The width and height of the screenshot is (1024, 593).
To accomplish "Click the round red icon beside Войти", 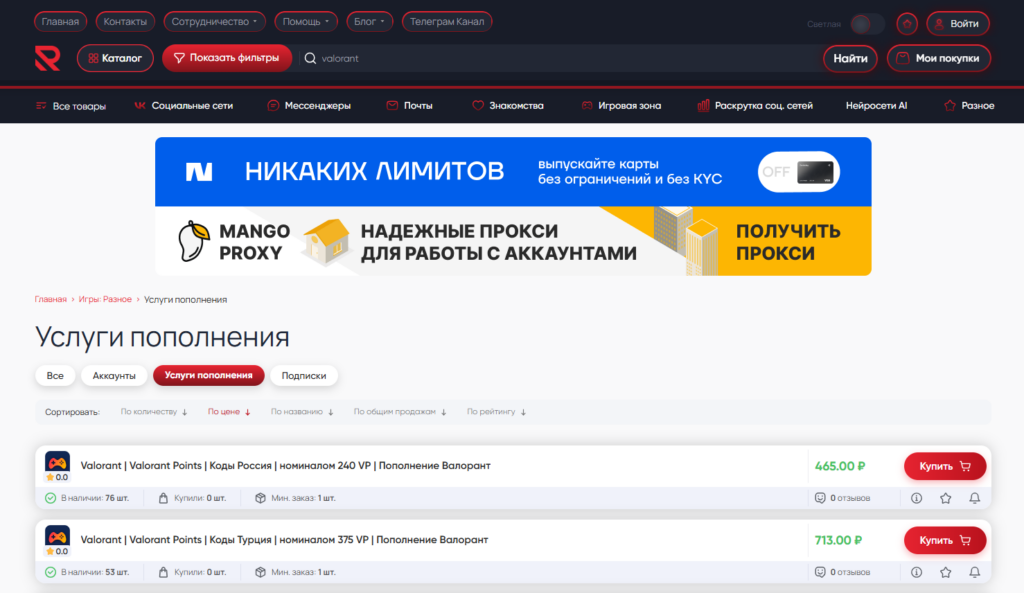I will coord(906,24).
